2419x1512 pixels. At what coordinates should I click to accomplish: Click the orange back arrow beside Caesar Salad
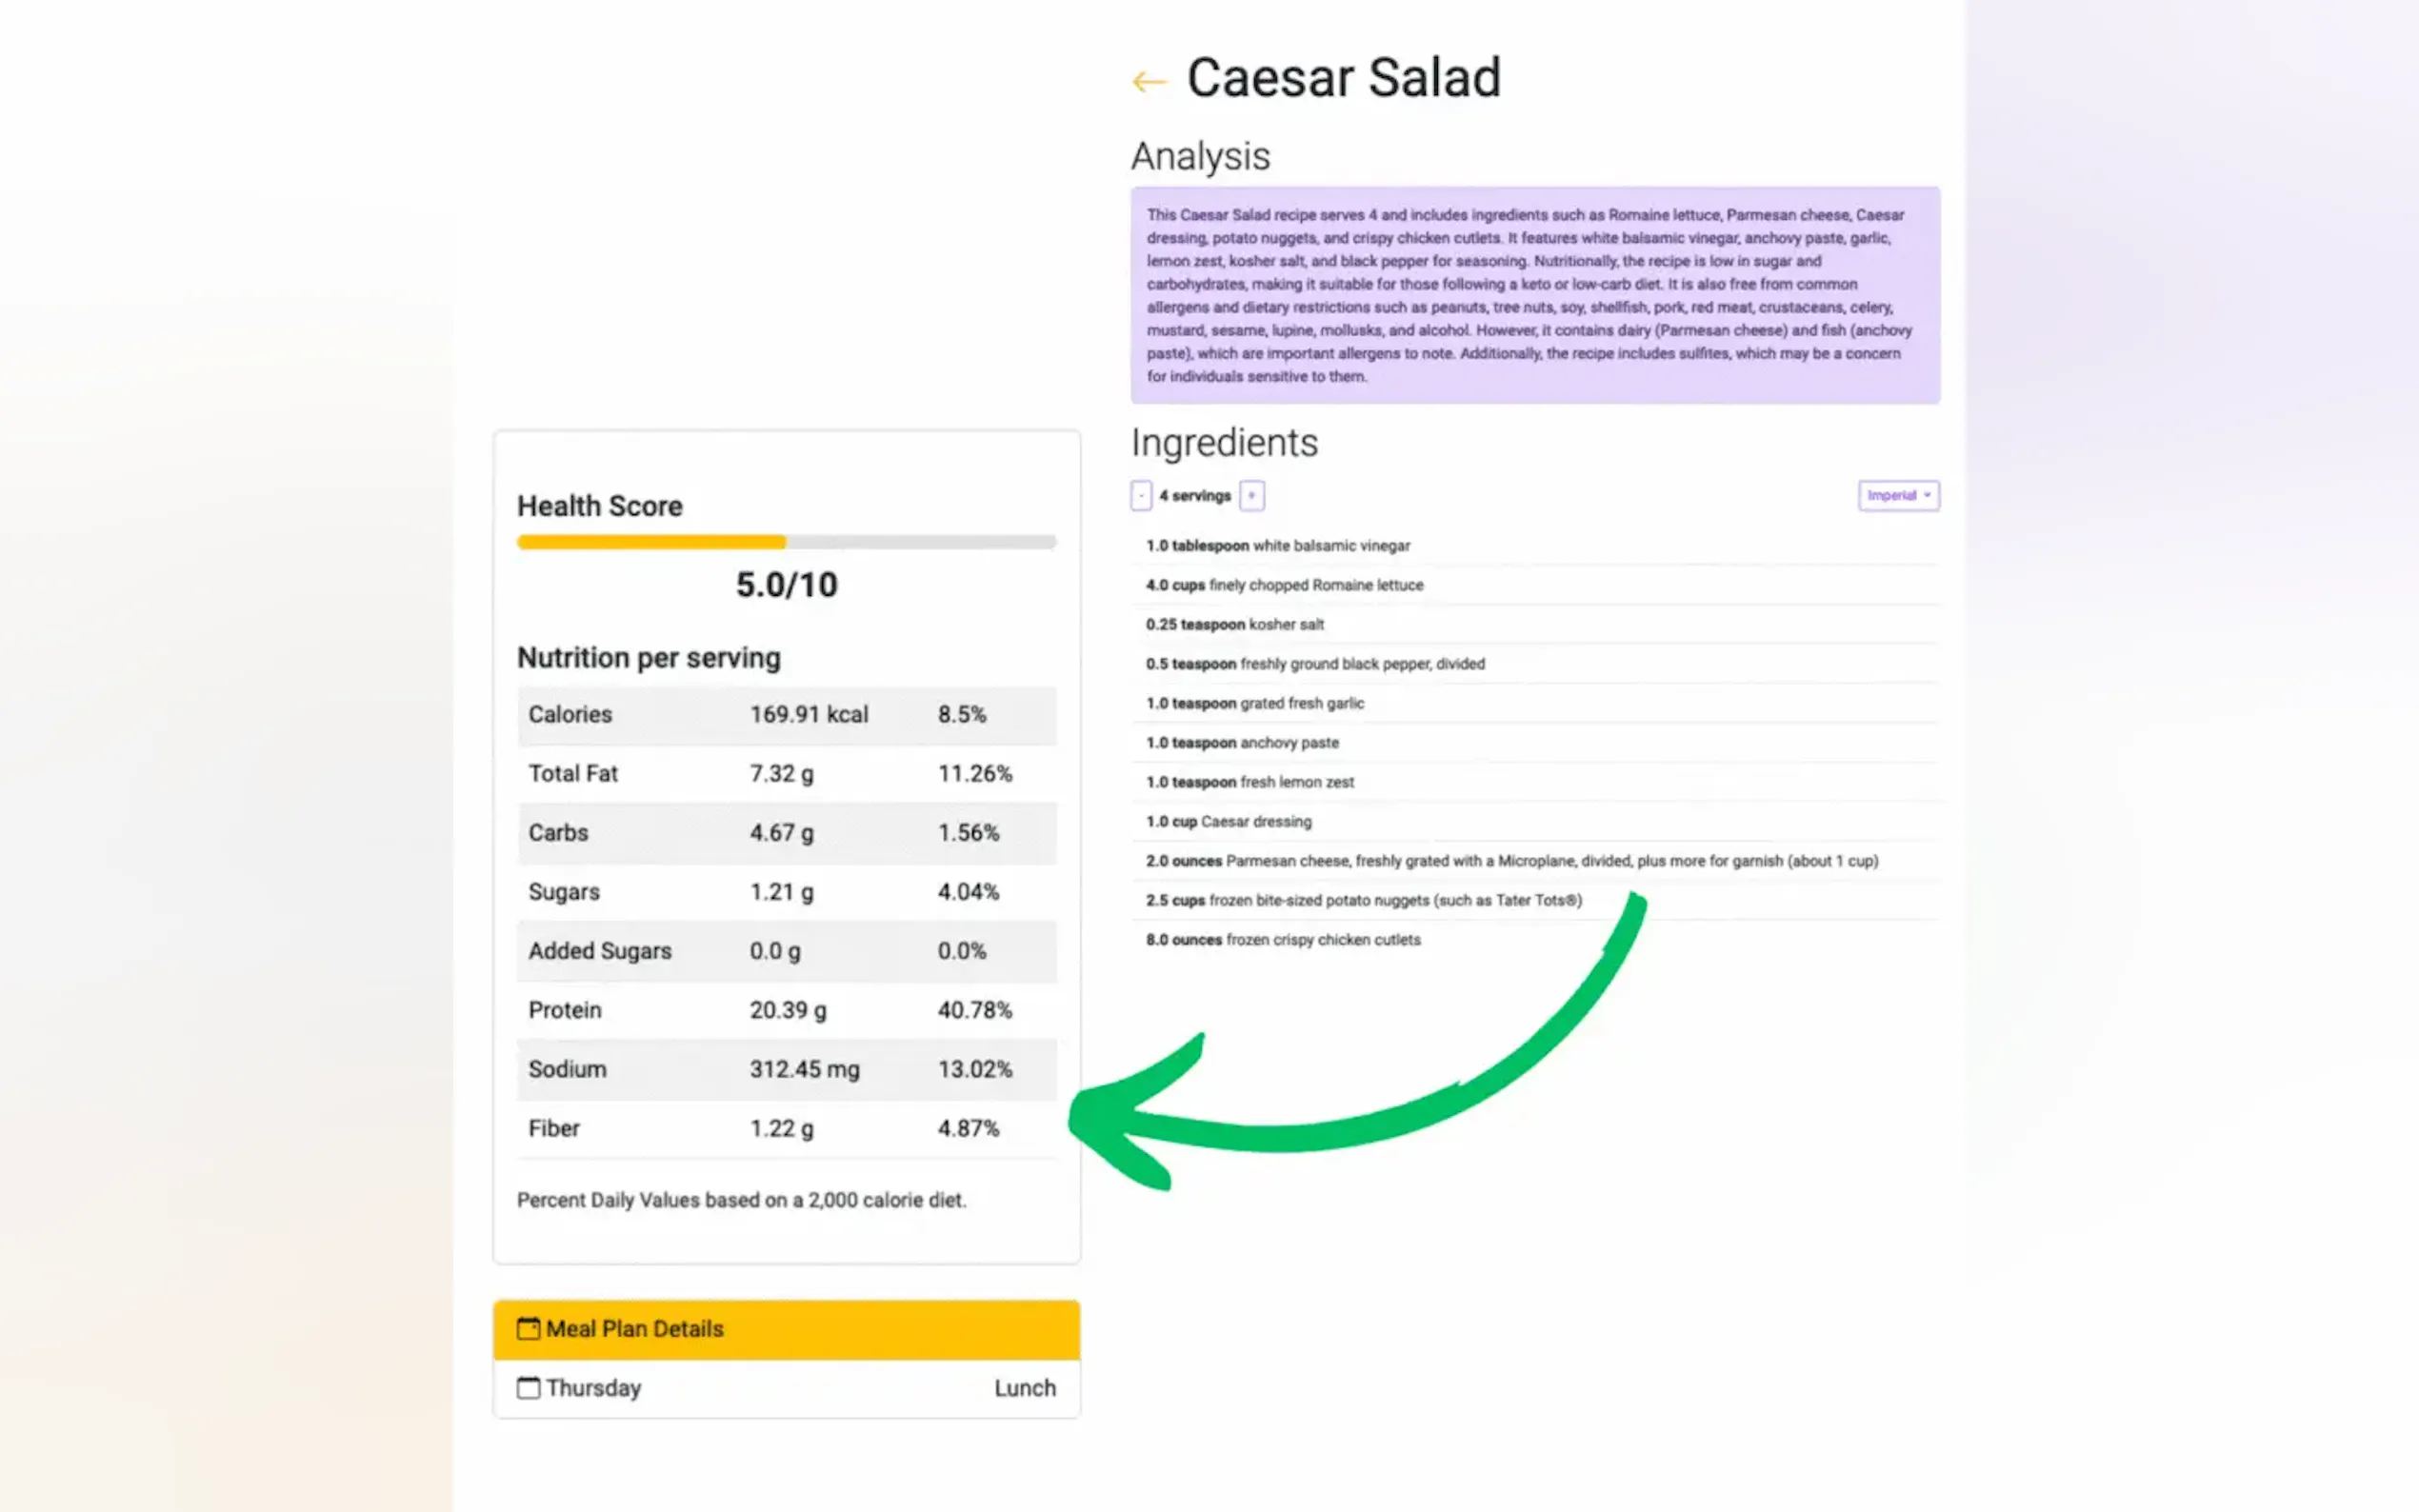1149,81
